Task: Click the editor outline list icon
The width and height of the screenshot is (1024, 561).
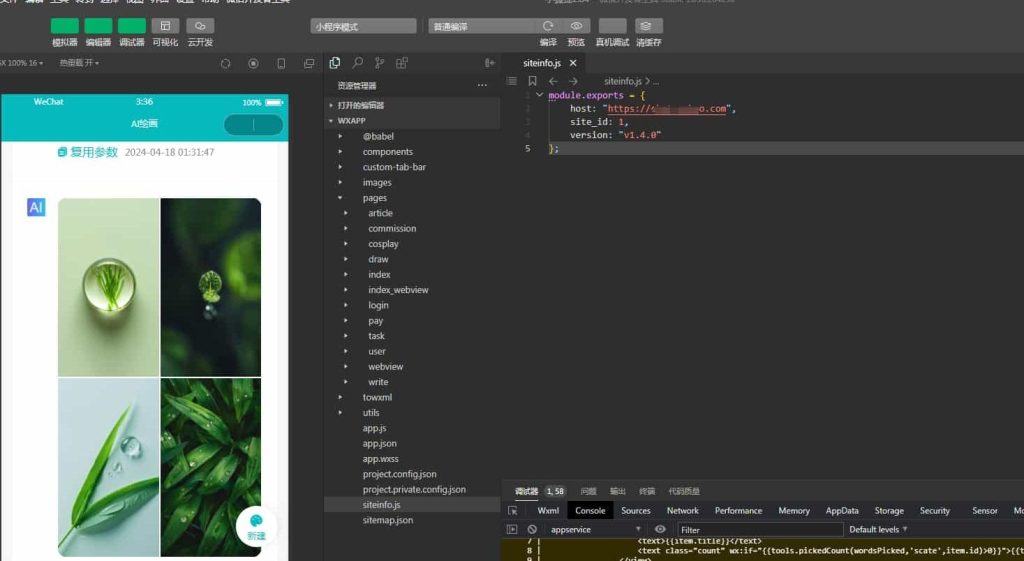Action: [x=512, y=81]
